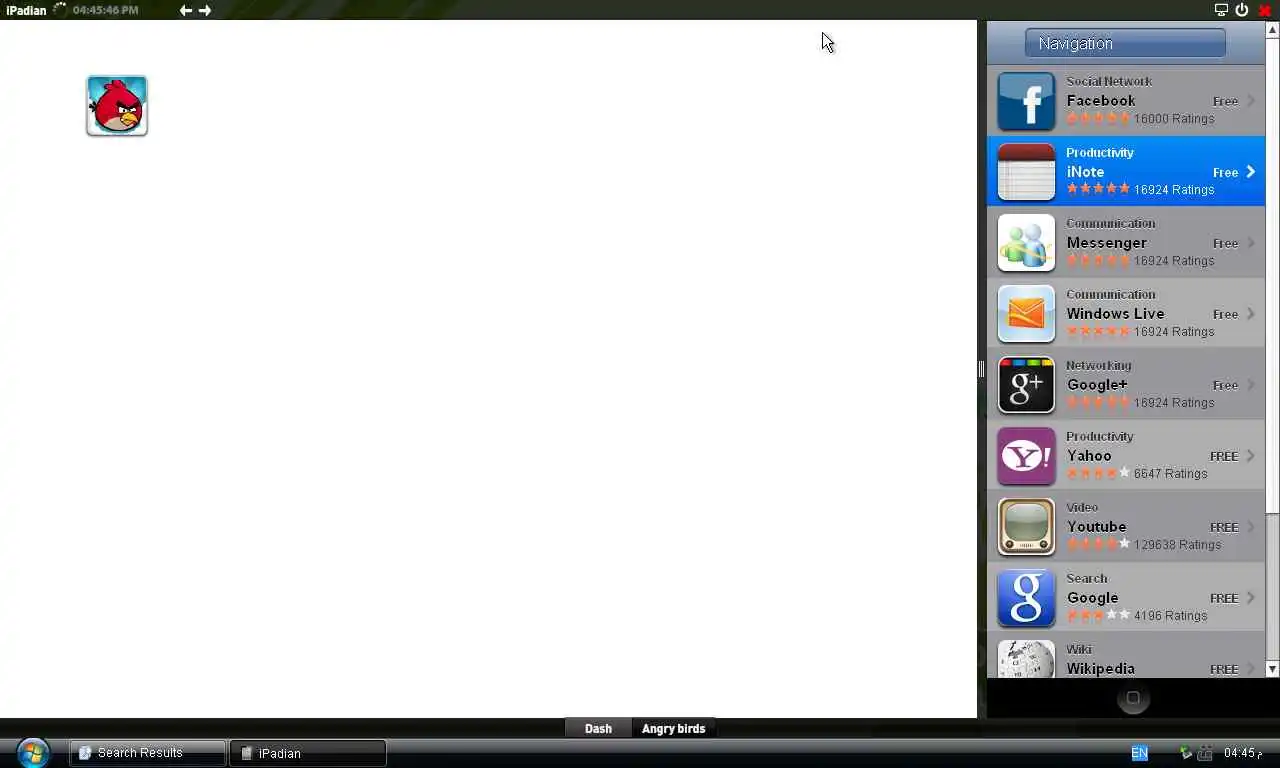
Task: Go forward with the right arrow
Action: click(x=205, y=10)
